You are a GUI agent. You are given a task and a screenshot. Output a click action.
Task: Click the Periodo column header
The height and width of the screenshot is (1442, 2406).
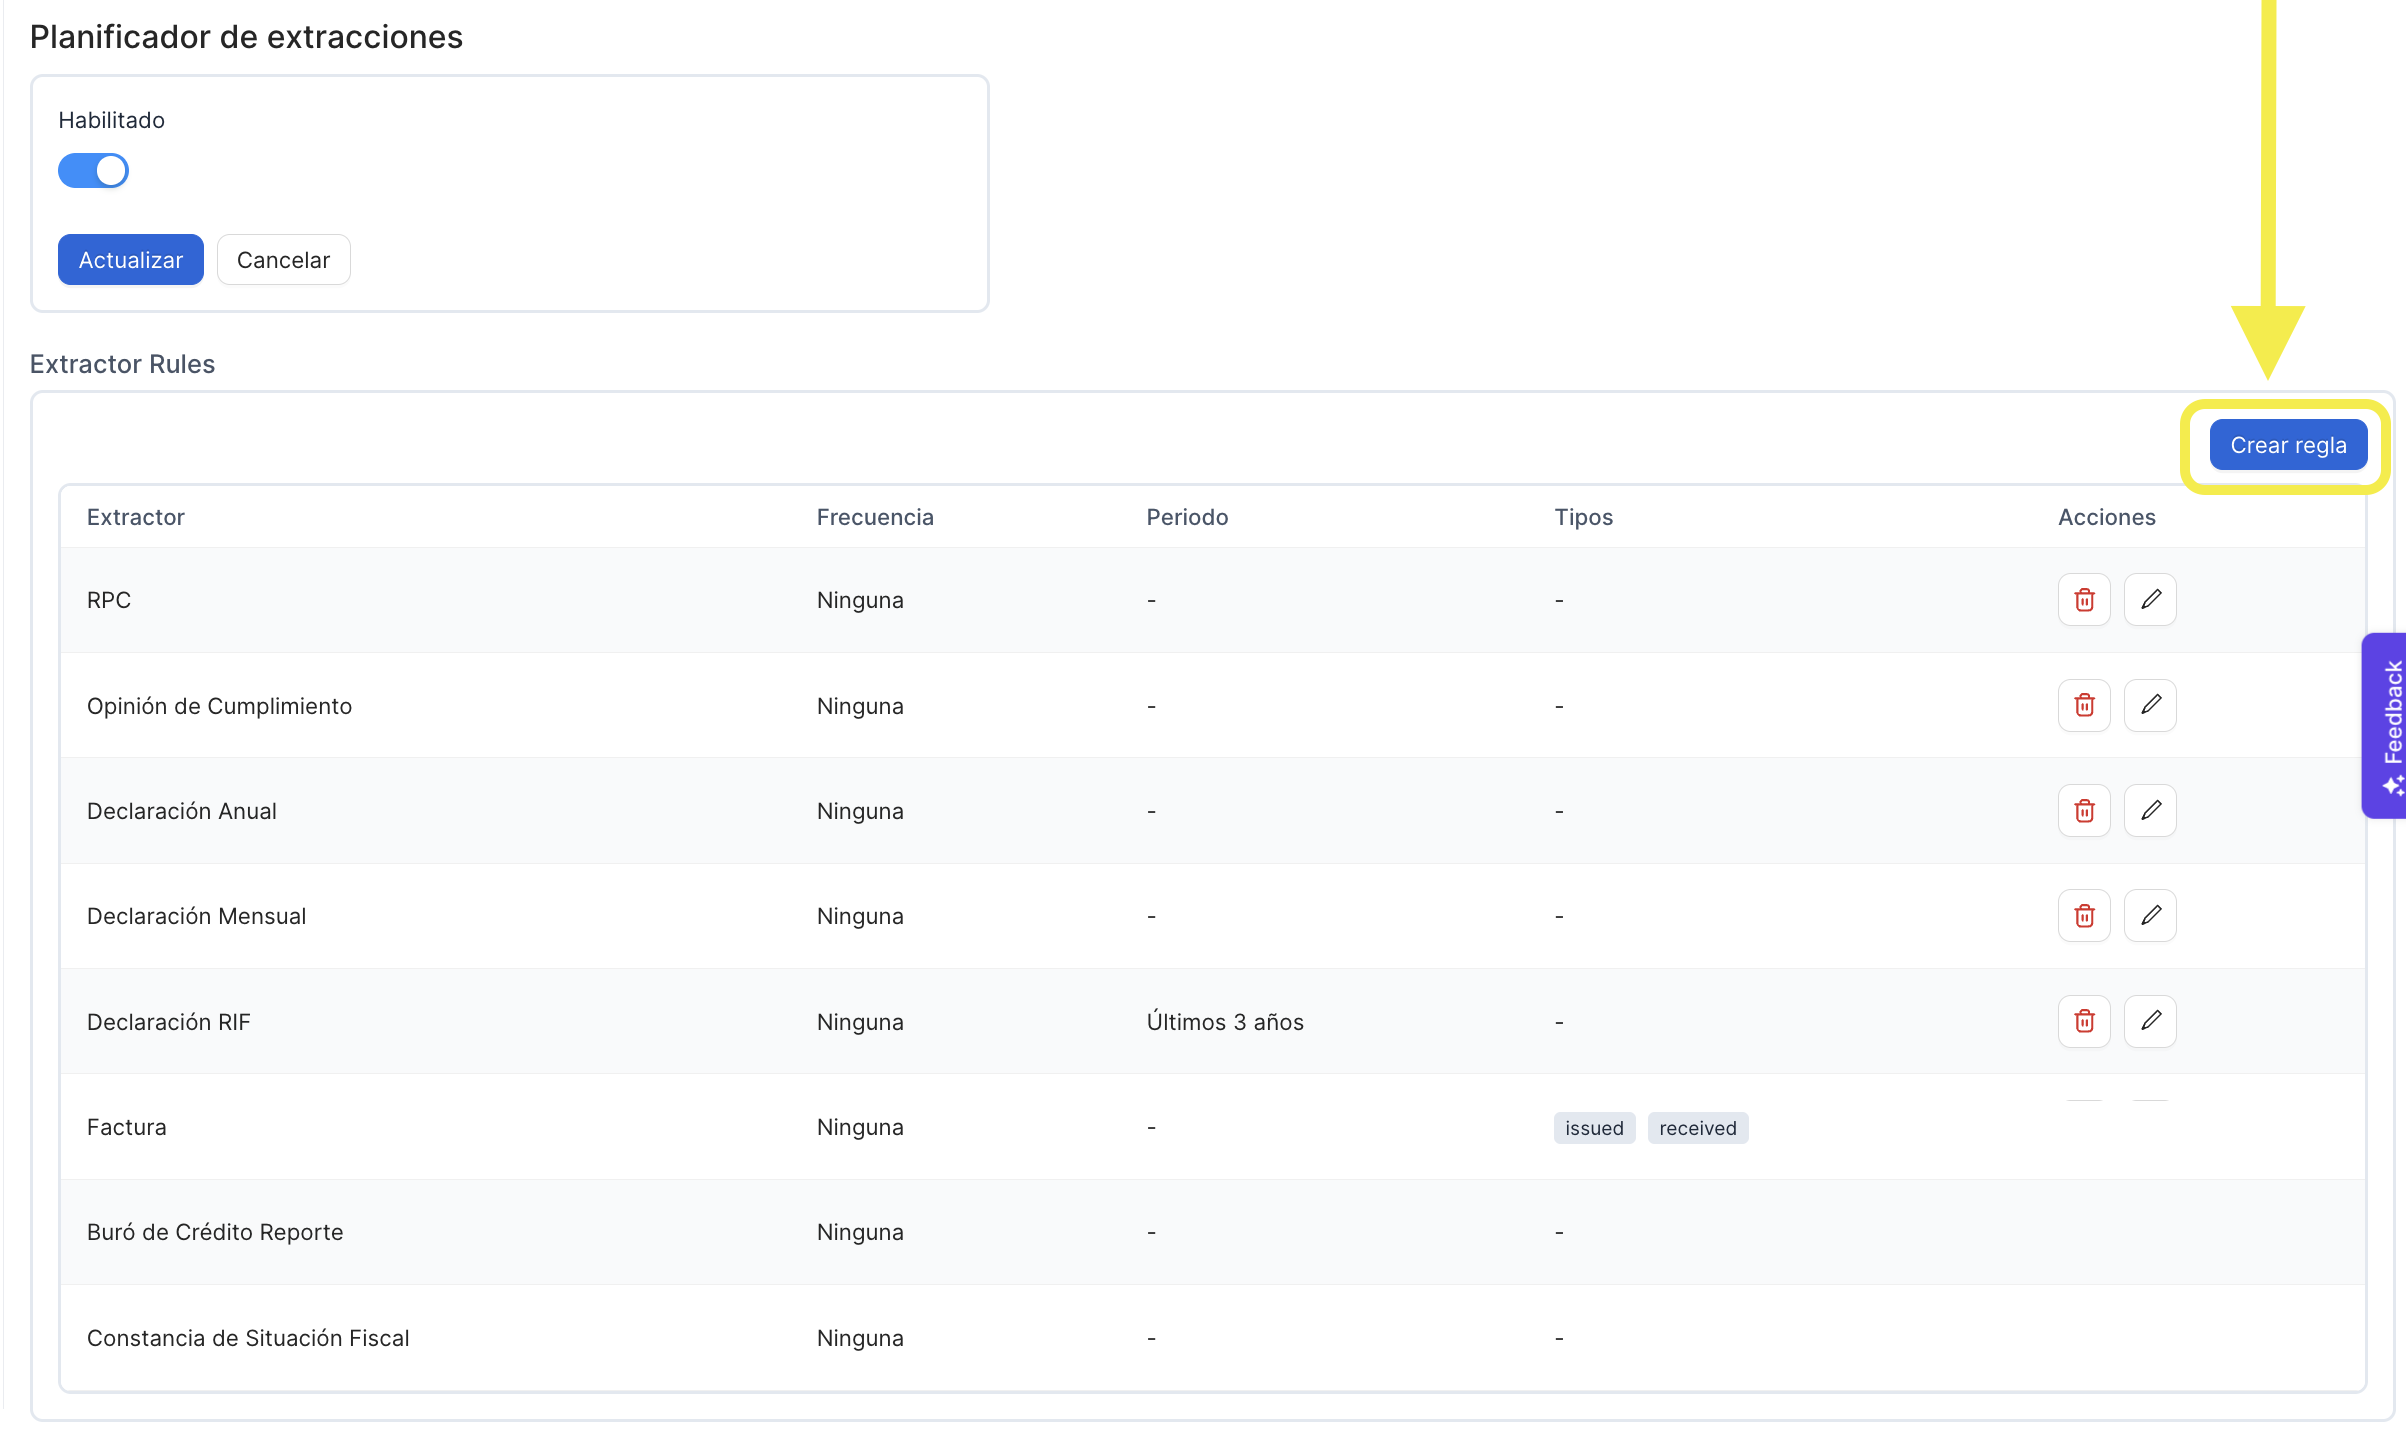coord(1187,517)
